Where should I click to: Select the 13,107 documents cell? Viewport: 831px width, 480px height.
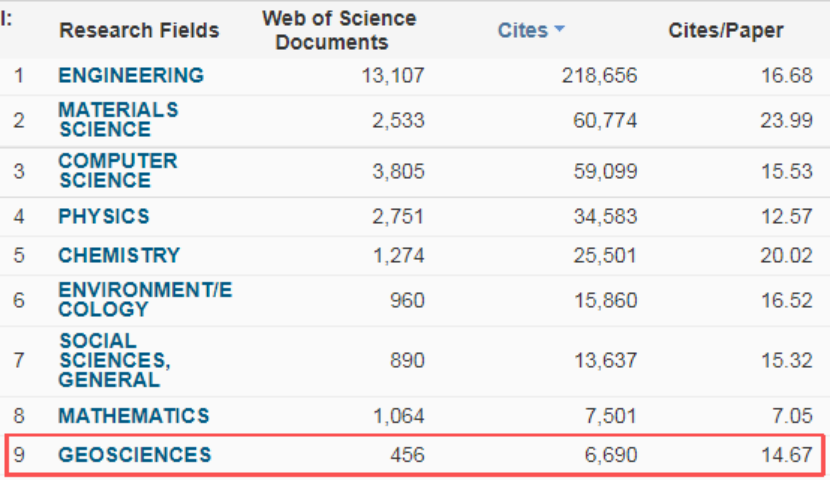[391, 76]
